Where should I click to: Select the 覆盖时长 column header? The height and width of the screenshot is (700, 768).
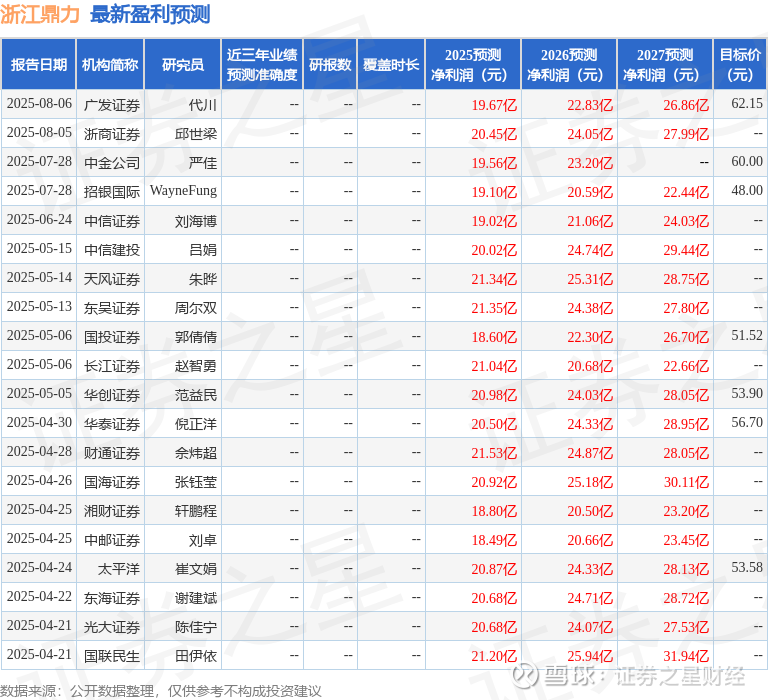click(391, 65)
